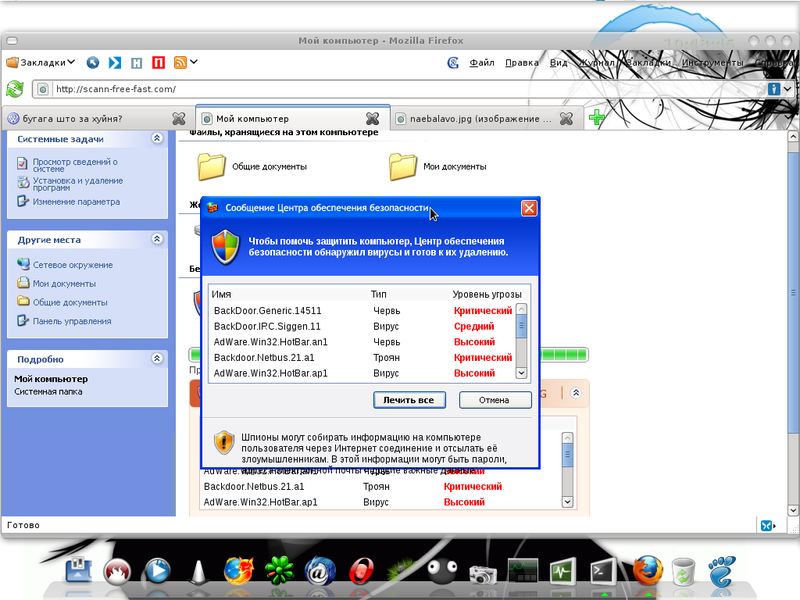Click page vertical scrollbar down arrow
This screenshot has width=800, height=600.
[x=793, y=510]
